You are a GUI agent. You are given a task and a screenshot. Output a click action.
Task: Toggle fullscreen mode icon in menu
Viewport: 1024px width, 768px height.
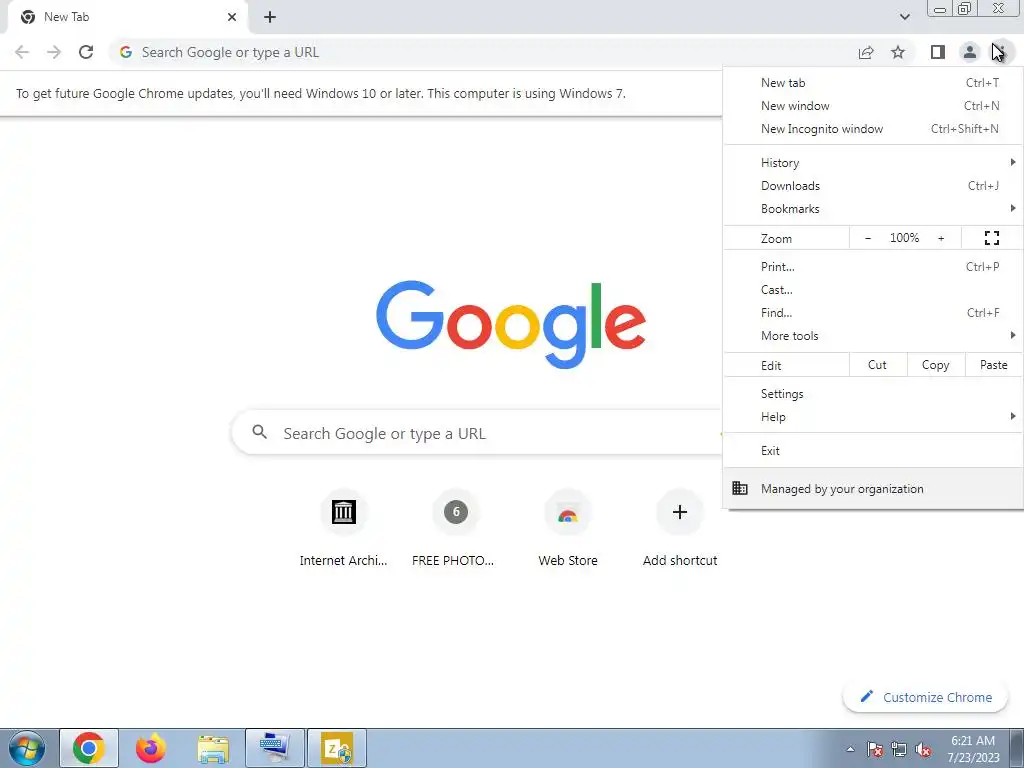click(991, 238)
